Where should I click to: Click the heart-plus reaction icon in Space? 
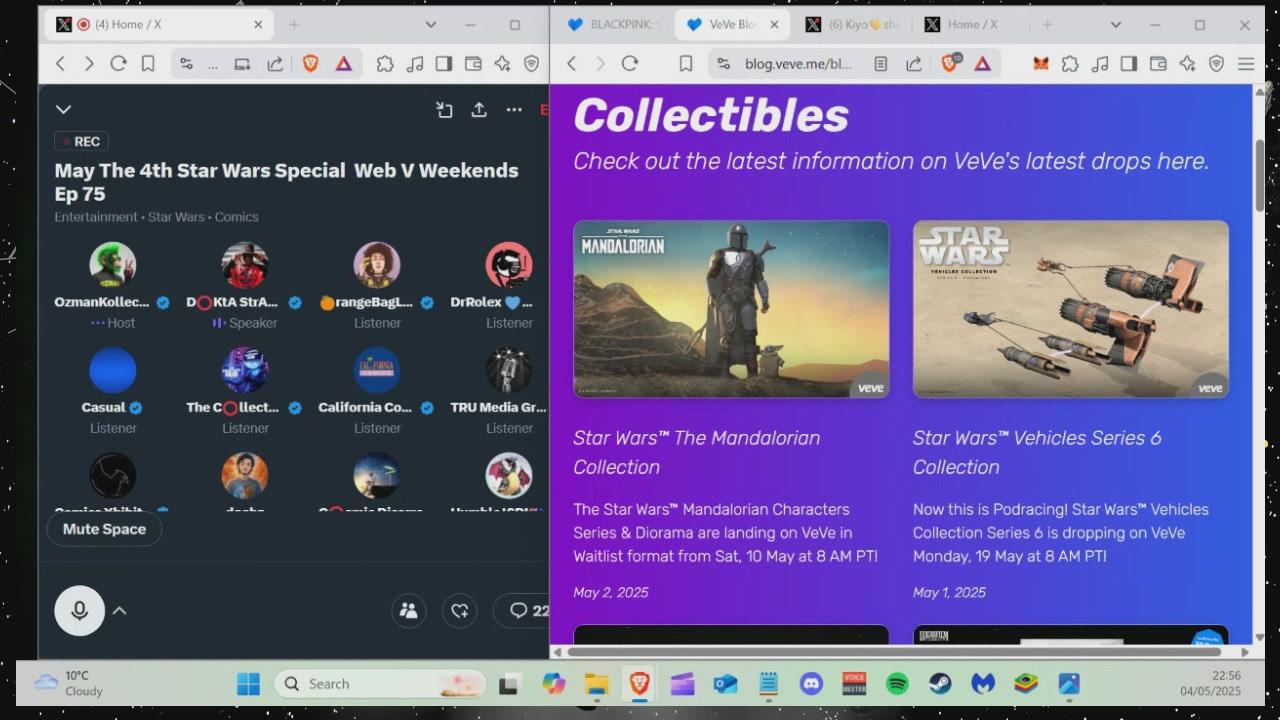point(460,611)
